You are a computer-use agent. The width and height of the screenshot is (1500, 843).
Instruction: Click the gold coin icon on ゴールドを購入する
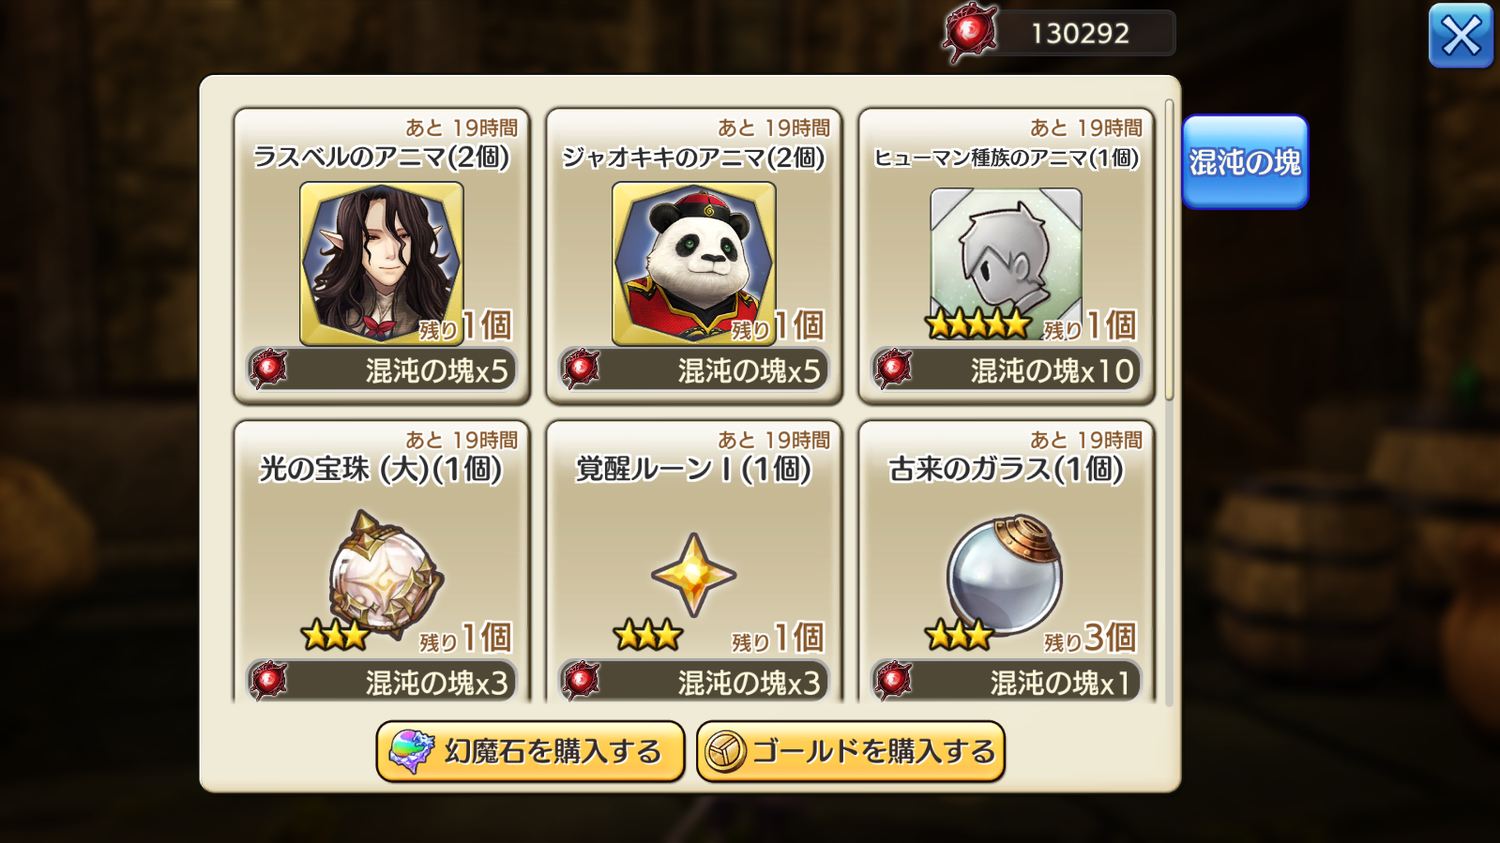pyautogui.click(x=725, y=752)
